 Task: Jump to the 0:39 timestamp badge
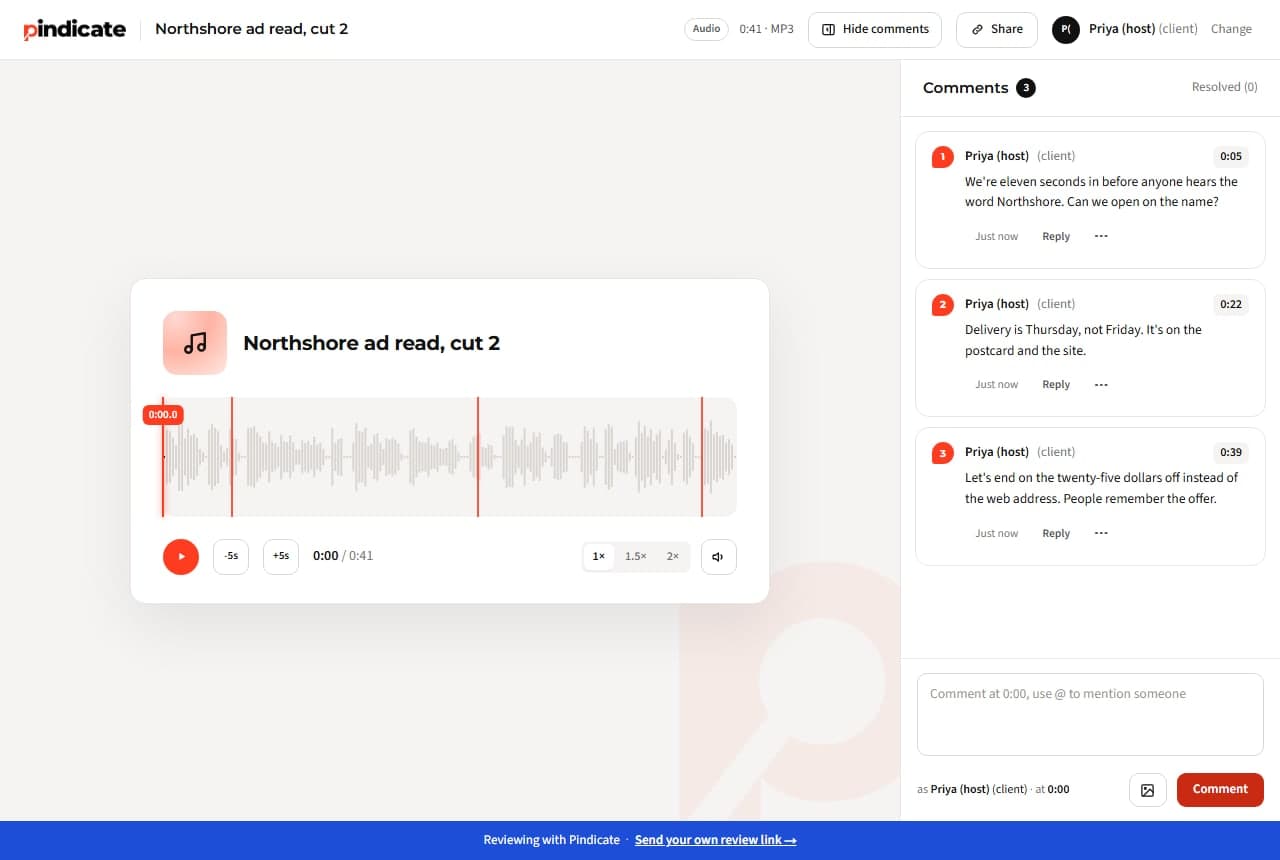click(x=1231, y=452)
